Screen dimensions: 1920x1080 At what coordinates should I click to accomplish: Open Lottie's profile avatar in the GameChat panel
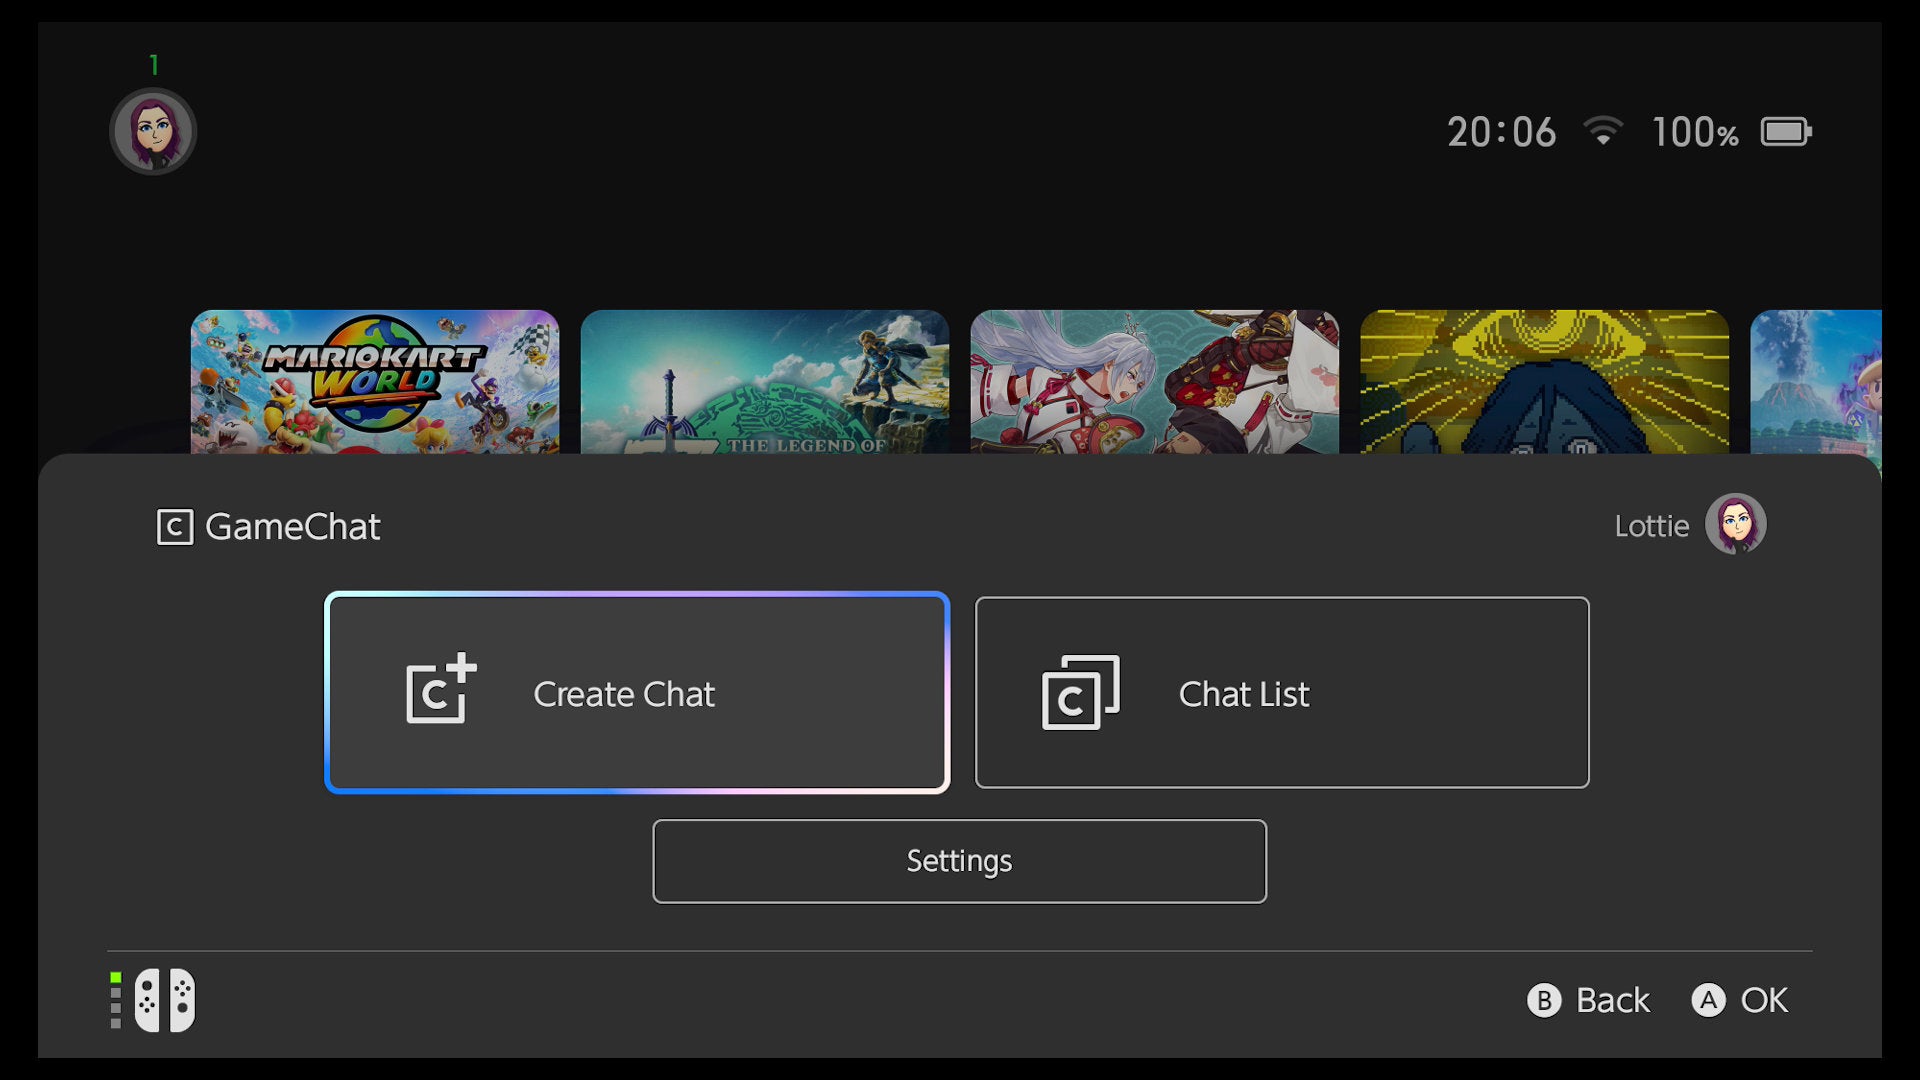[1737, 523]
